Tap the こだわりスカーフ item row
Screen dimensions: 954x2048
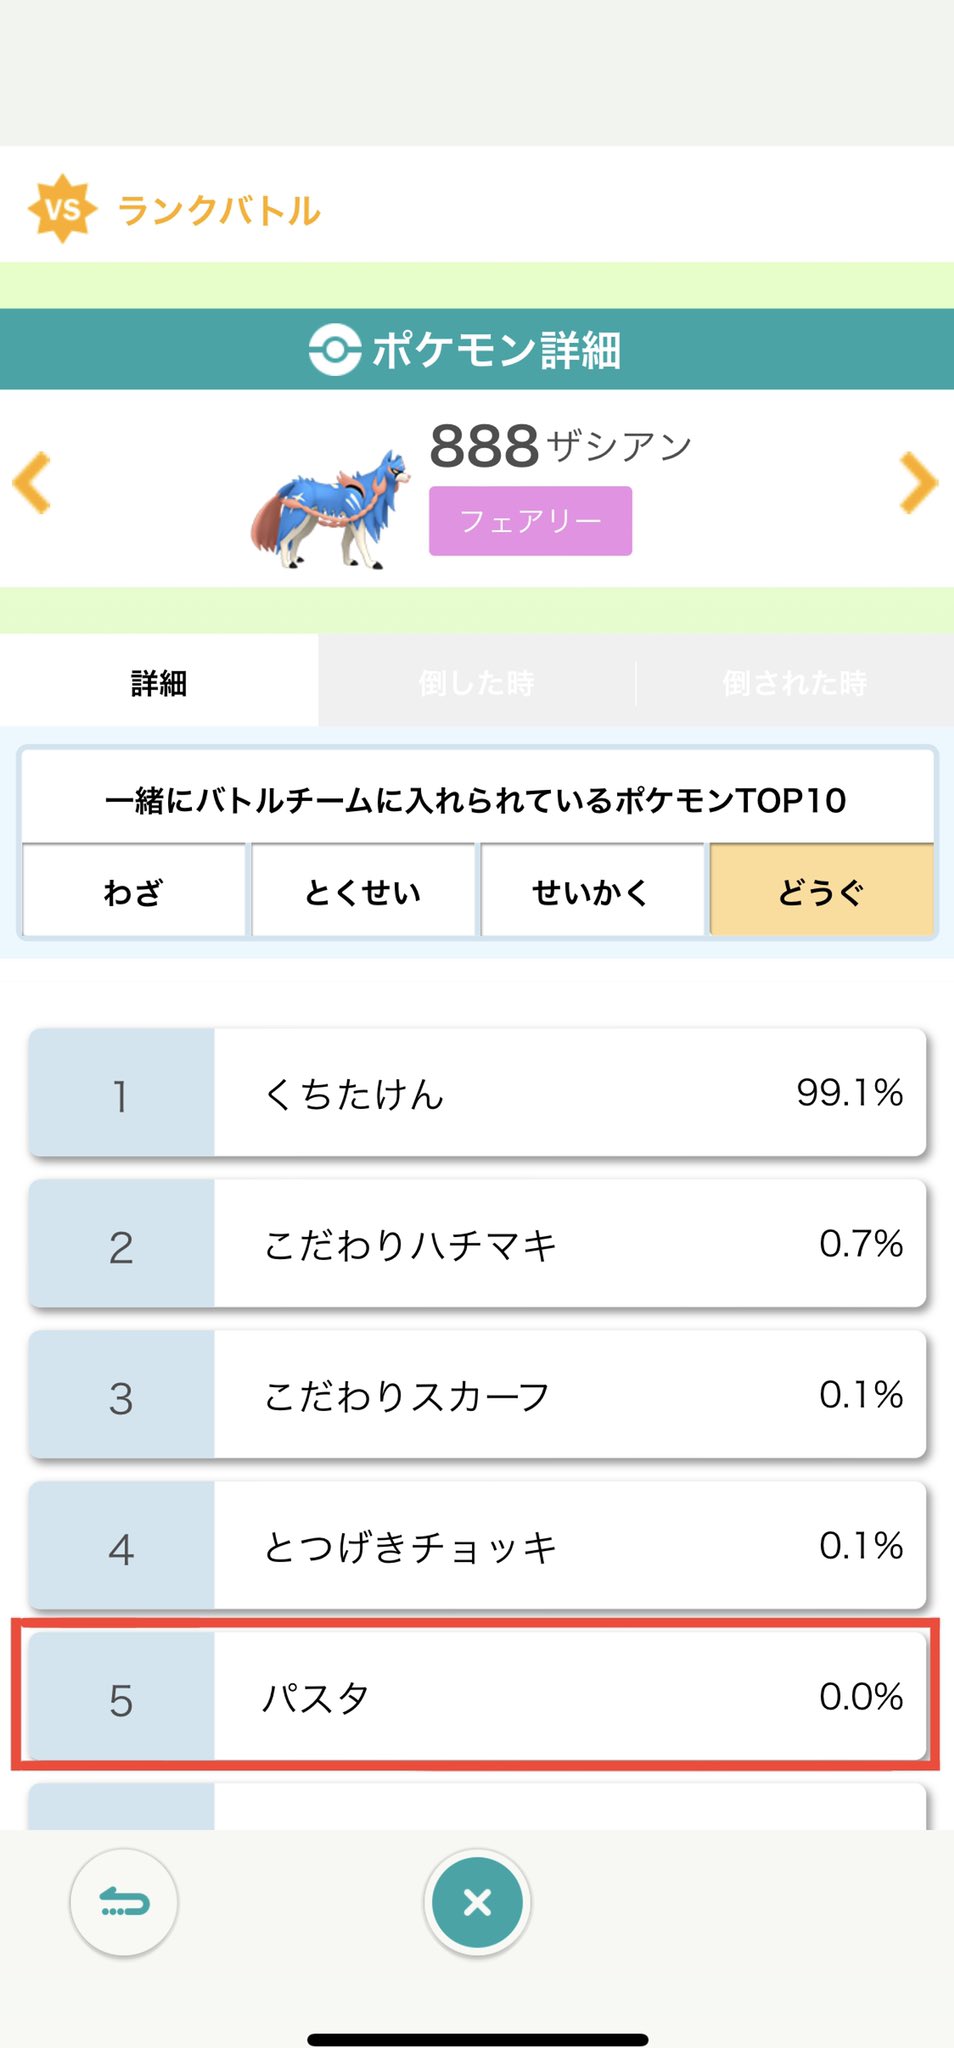coord(477,1395)
